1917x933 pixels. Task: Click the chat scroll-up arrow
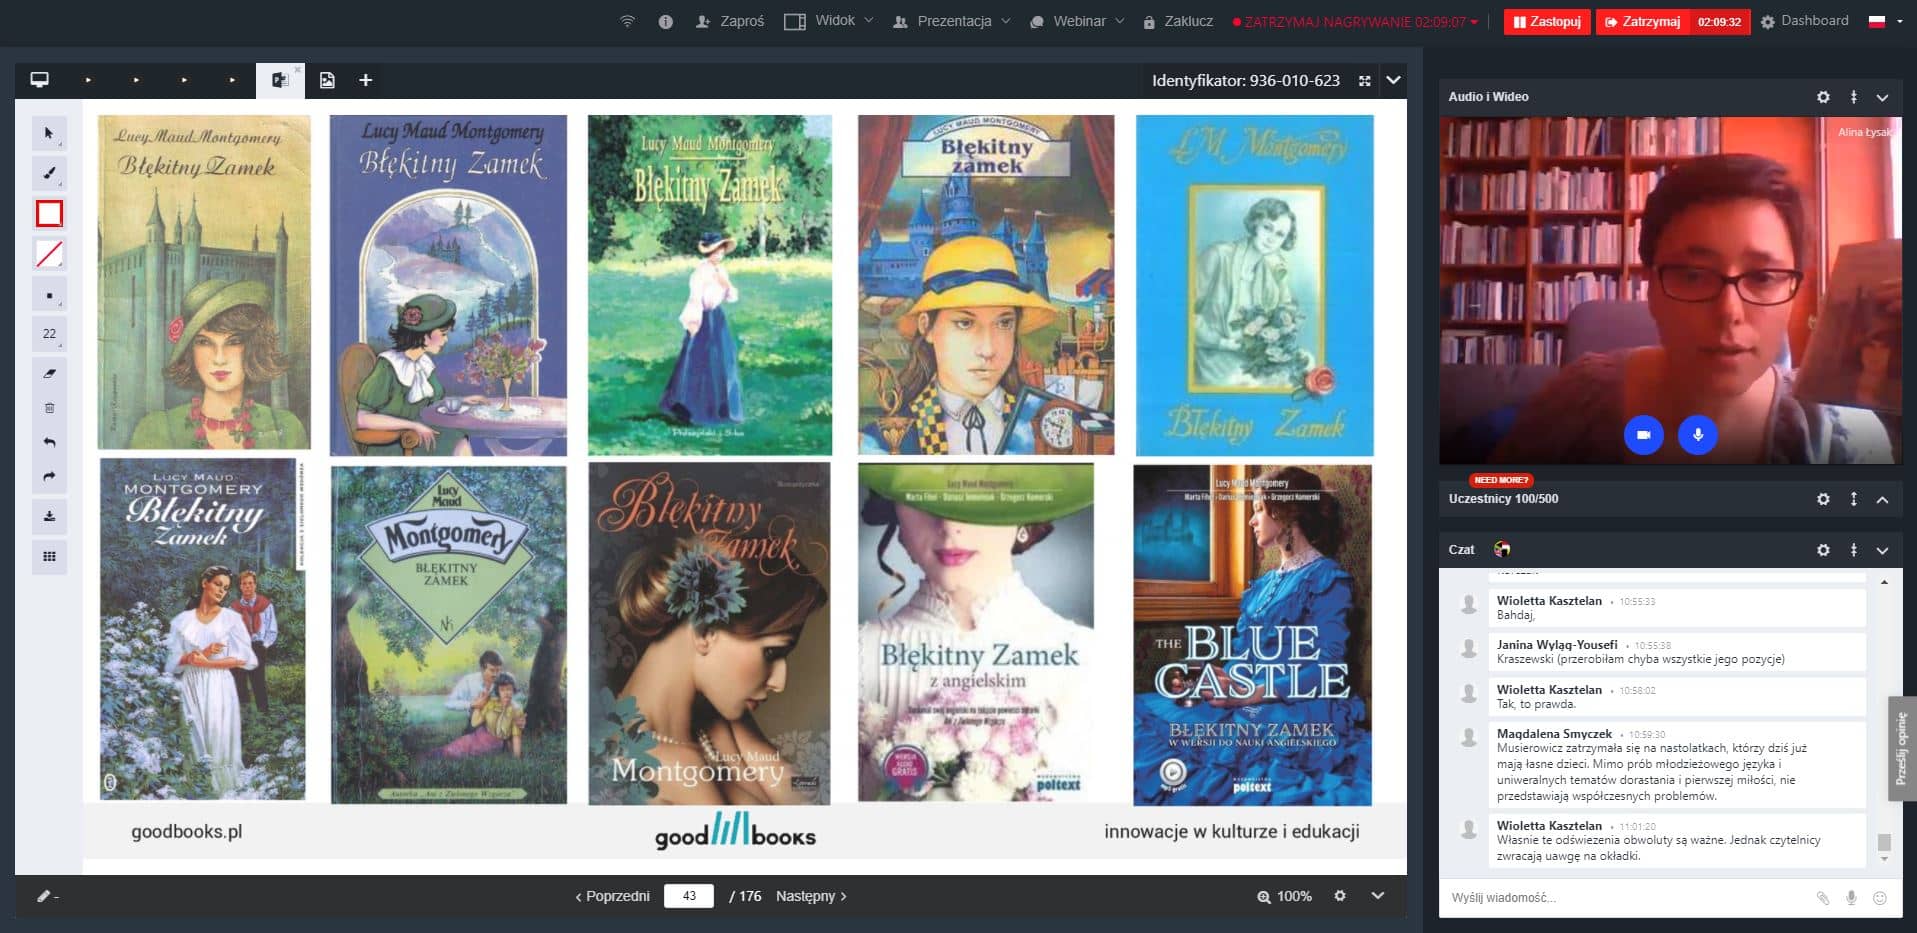tap(1884, 582)
